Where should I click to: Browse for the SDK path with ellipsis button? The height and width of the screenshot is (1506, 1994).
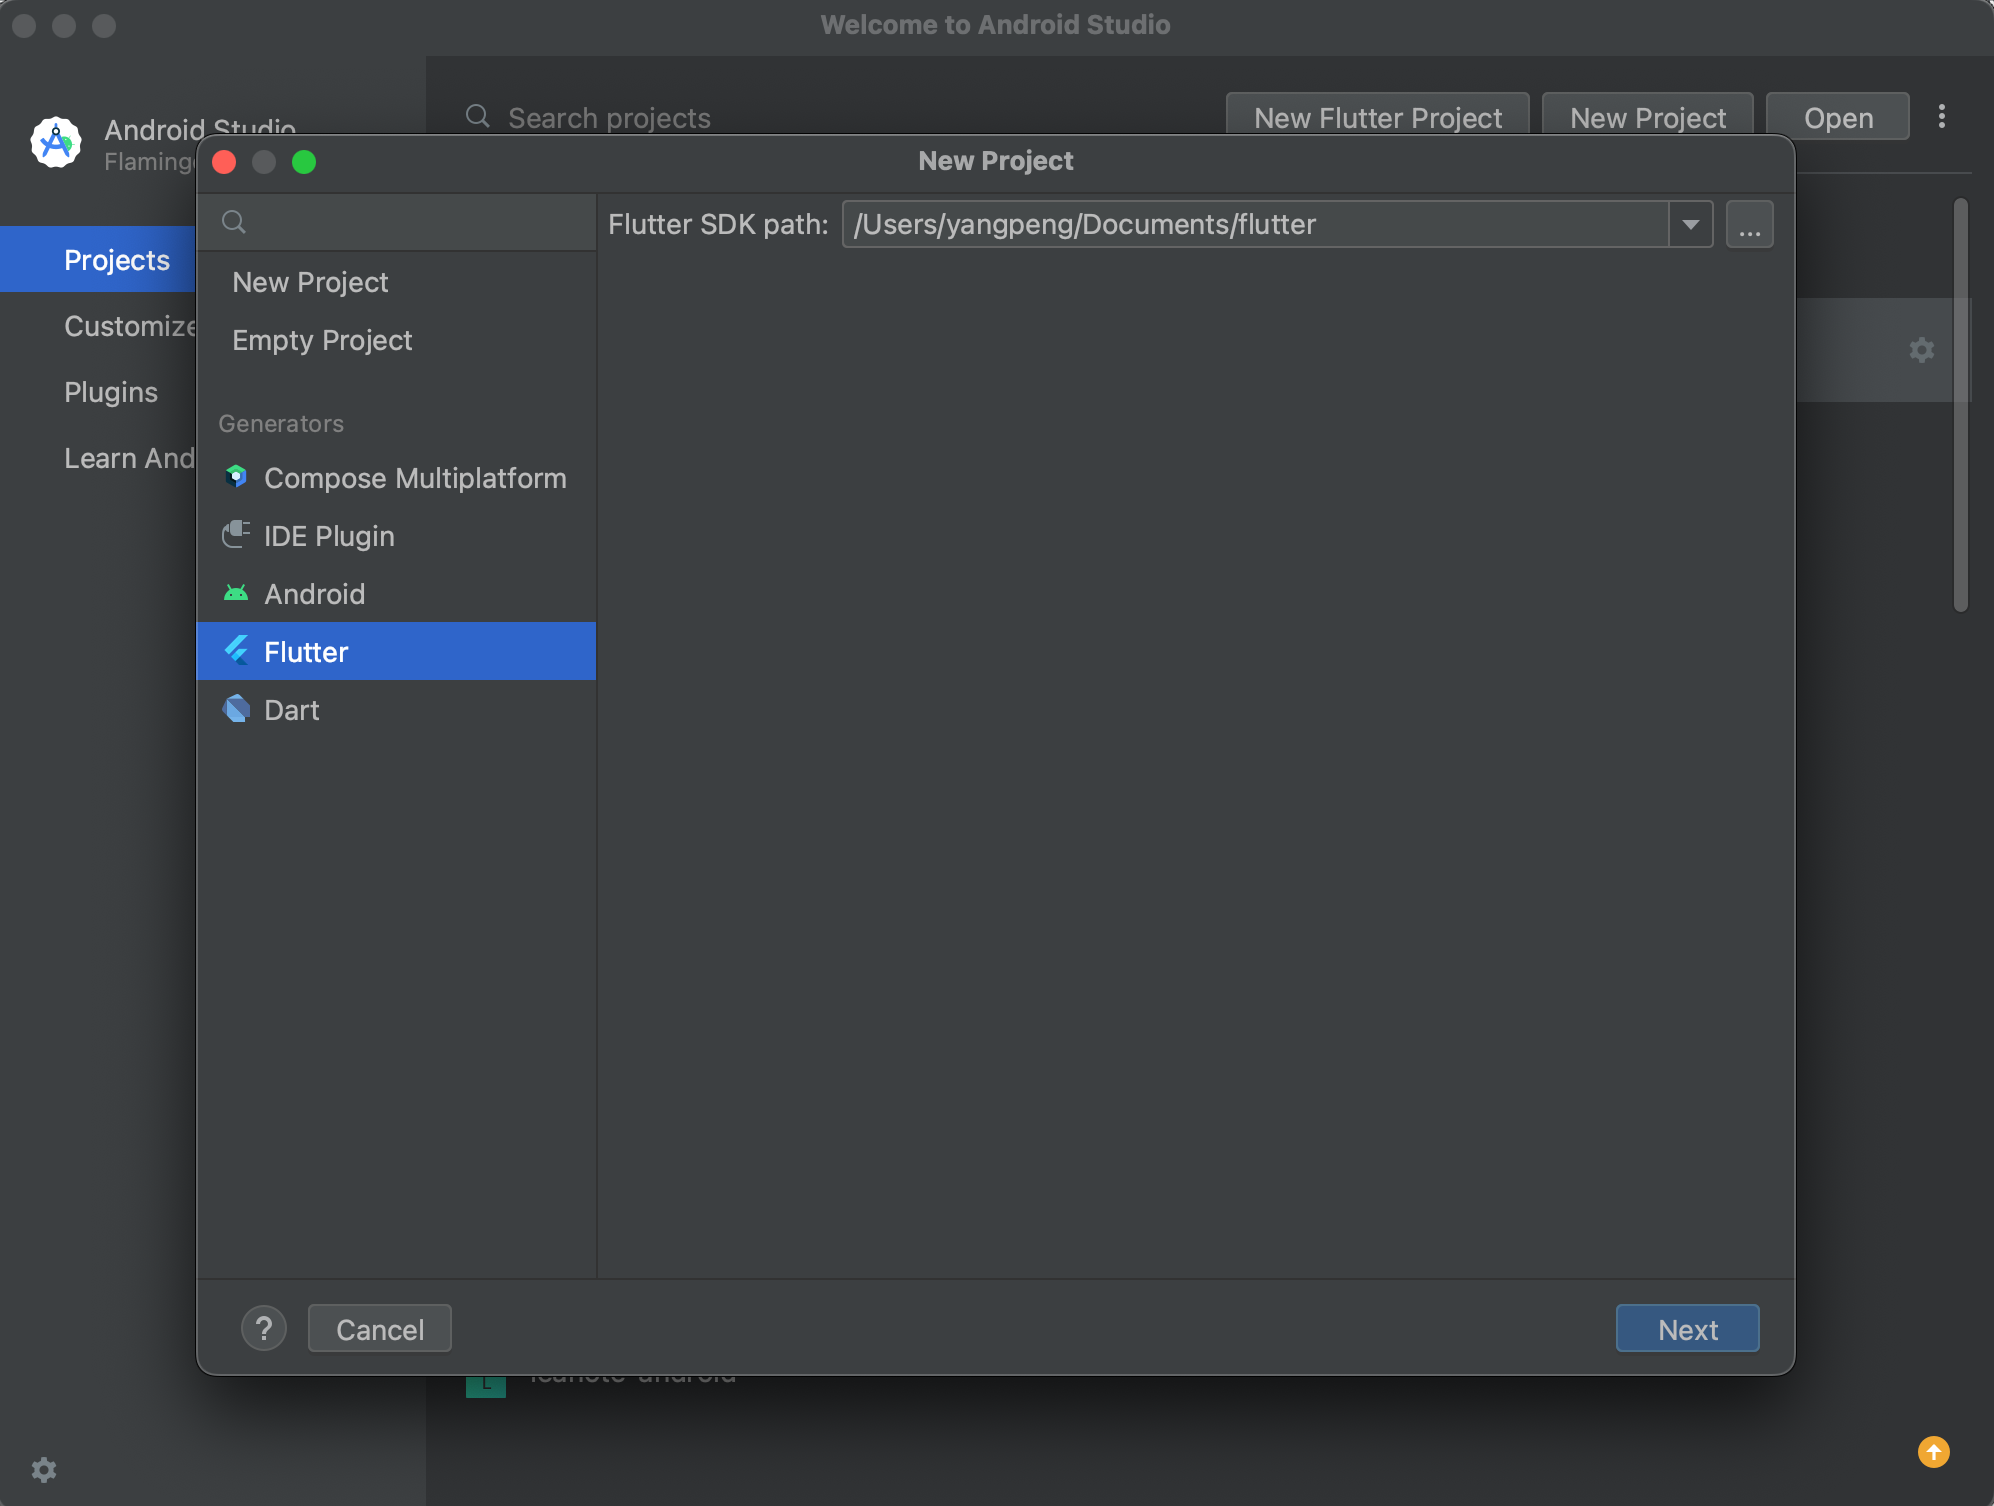tap(1749, 224)
